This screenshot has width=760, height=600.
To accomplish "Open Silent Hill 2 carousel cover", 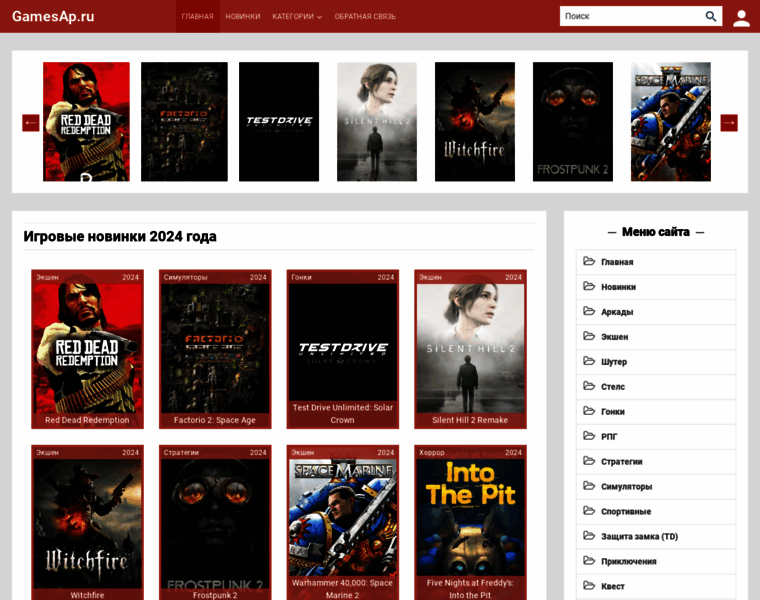I will 377,122.
